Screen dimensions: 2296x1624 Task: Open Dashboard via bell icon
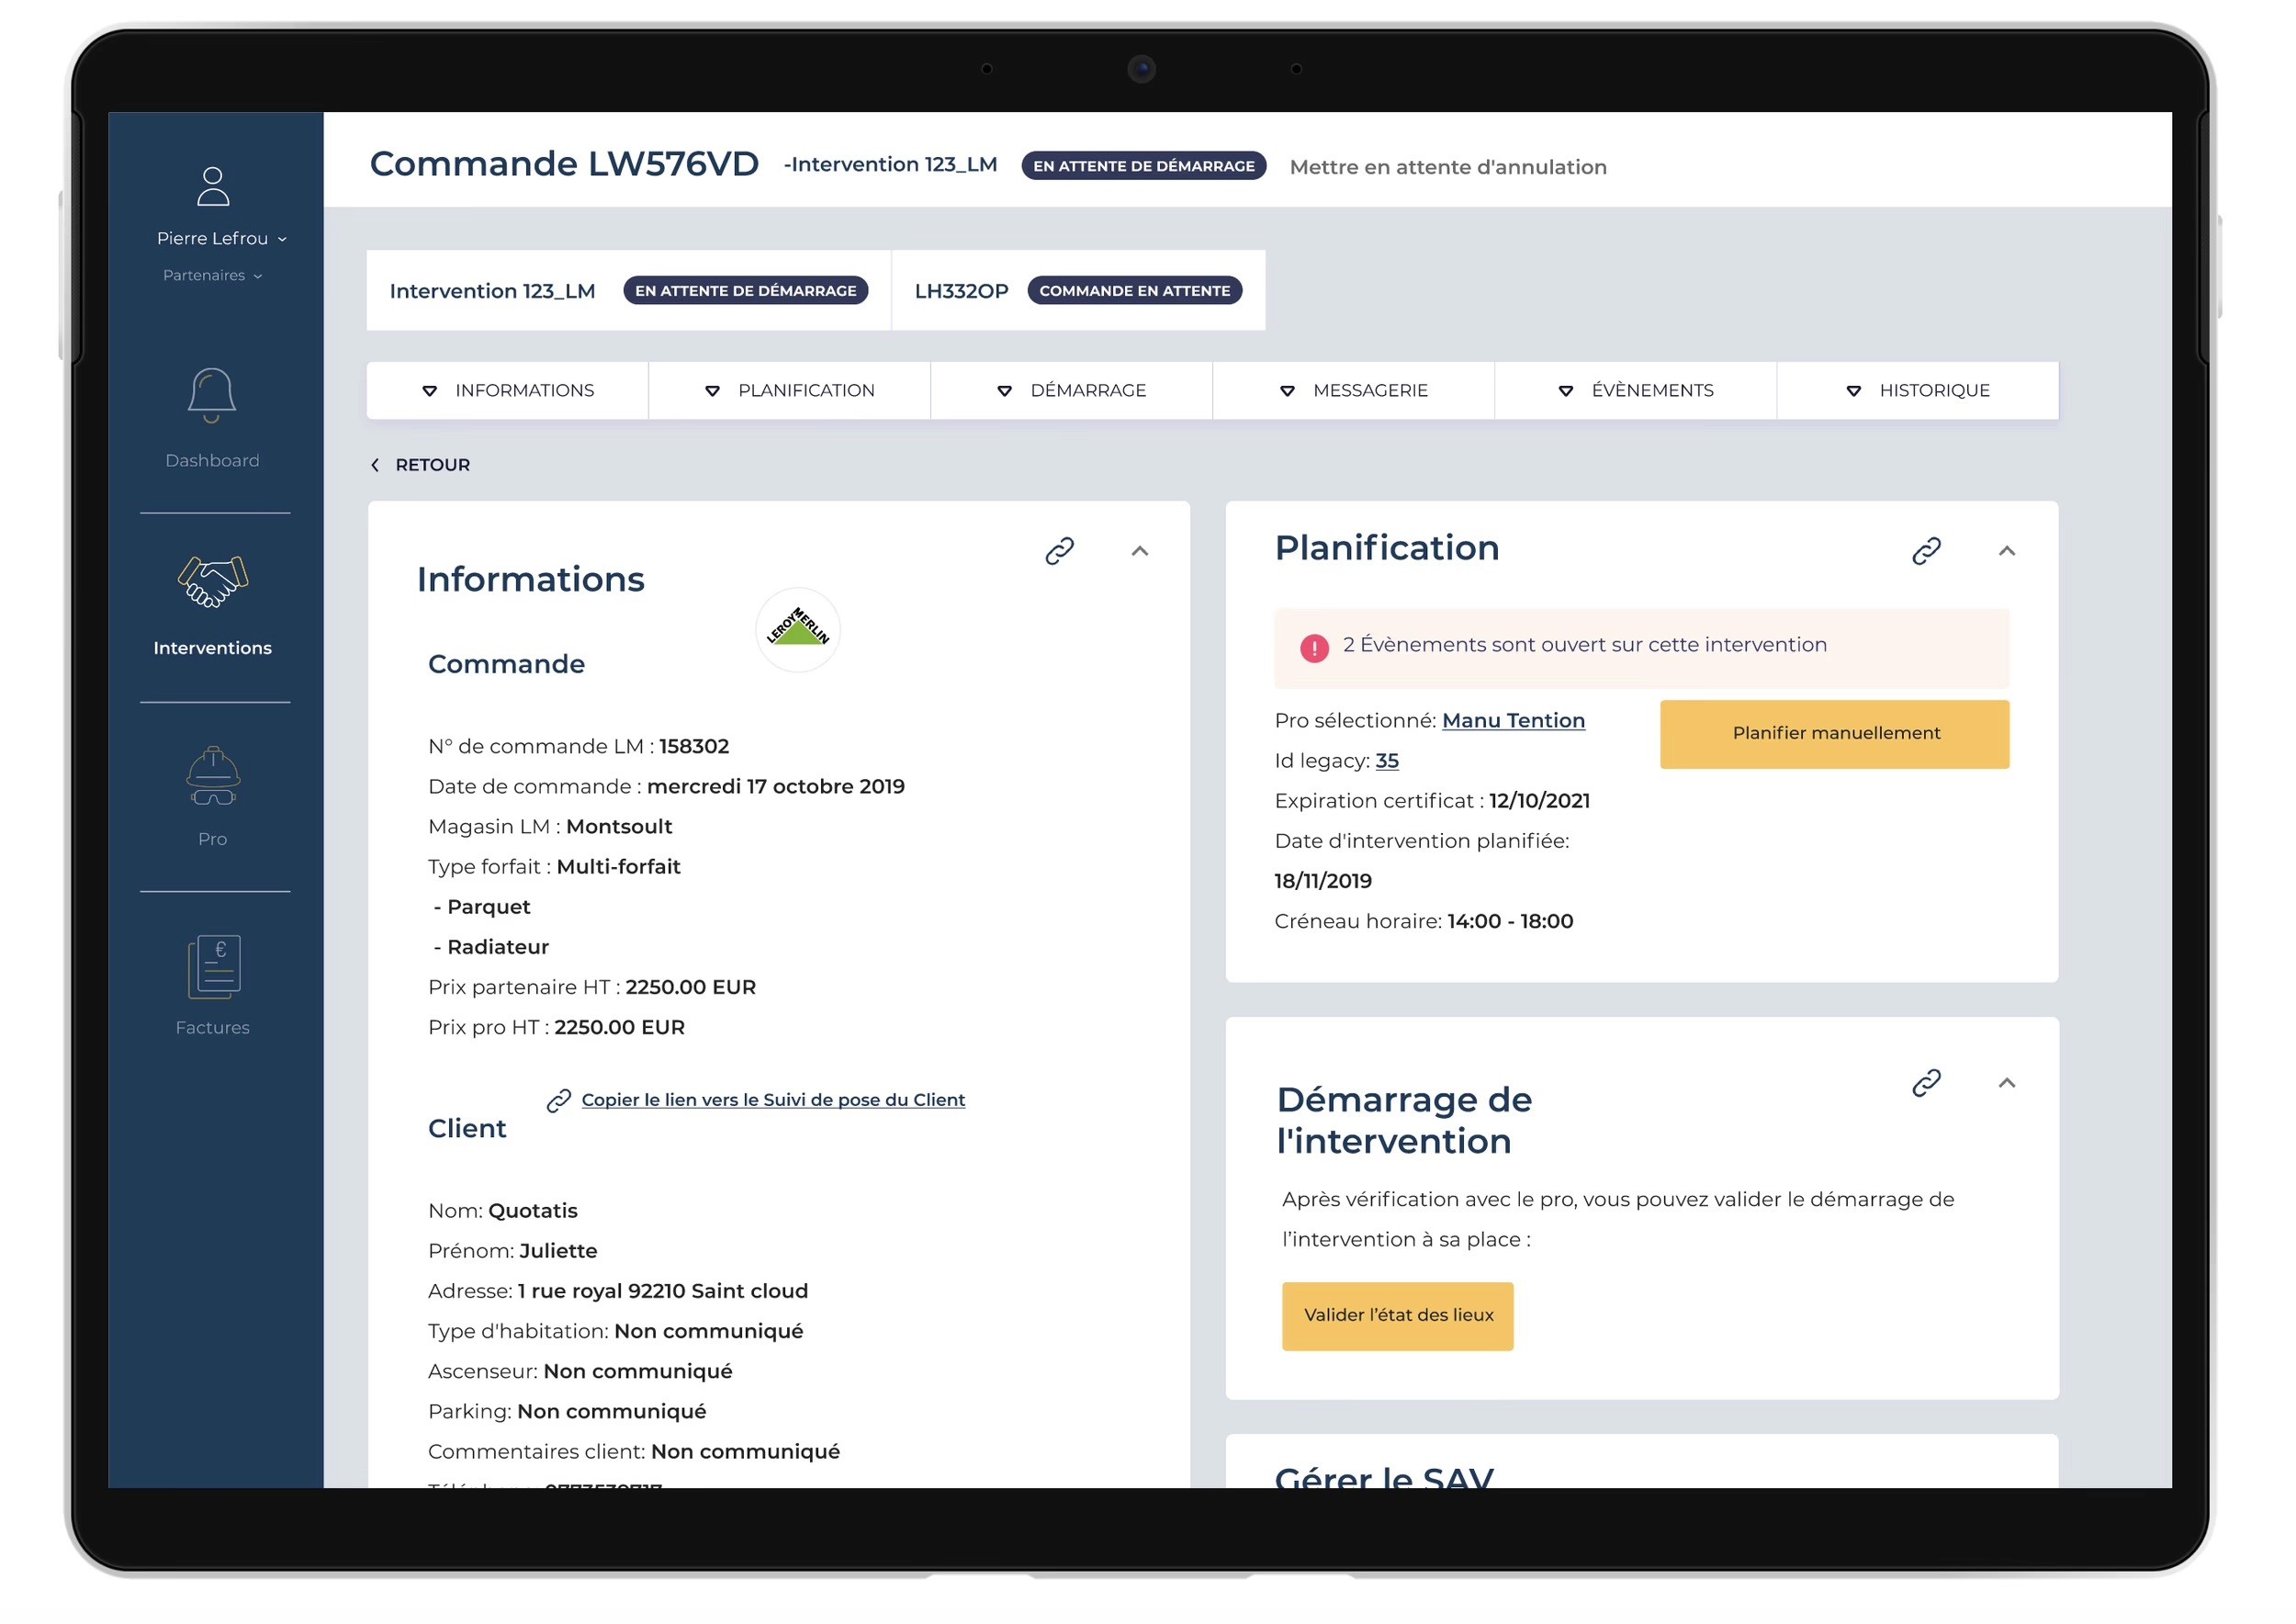click(x=212, y=395)
